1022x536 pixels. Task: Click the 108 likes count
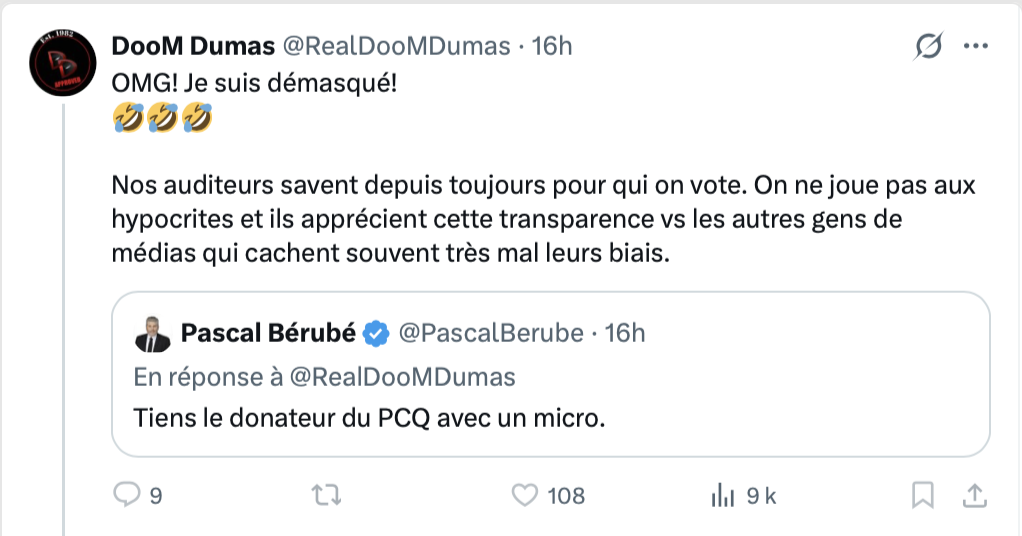click(566, 495)
